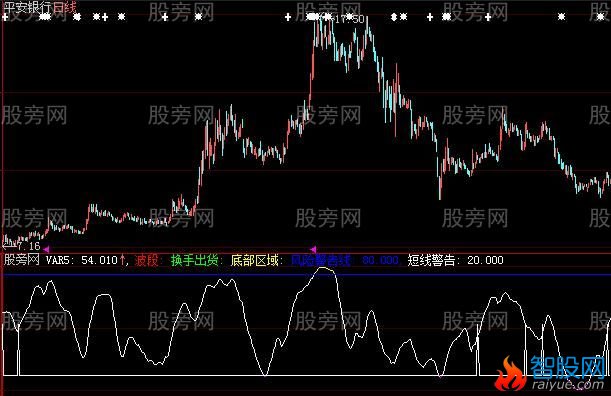
Task: Click the blue 风险警告线 label
Action: pyautogui.click(x=321, y=260)
